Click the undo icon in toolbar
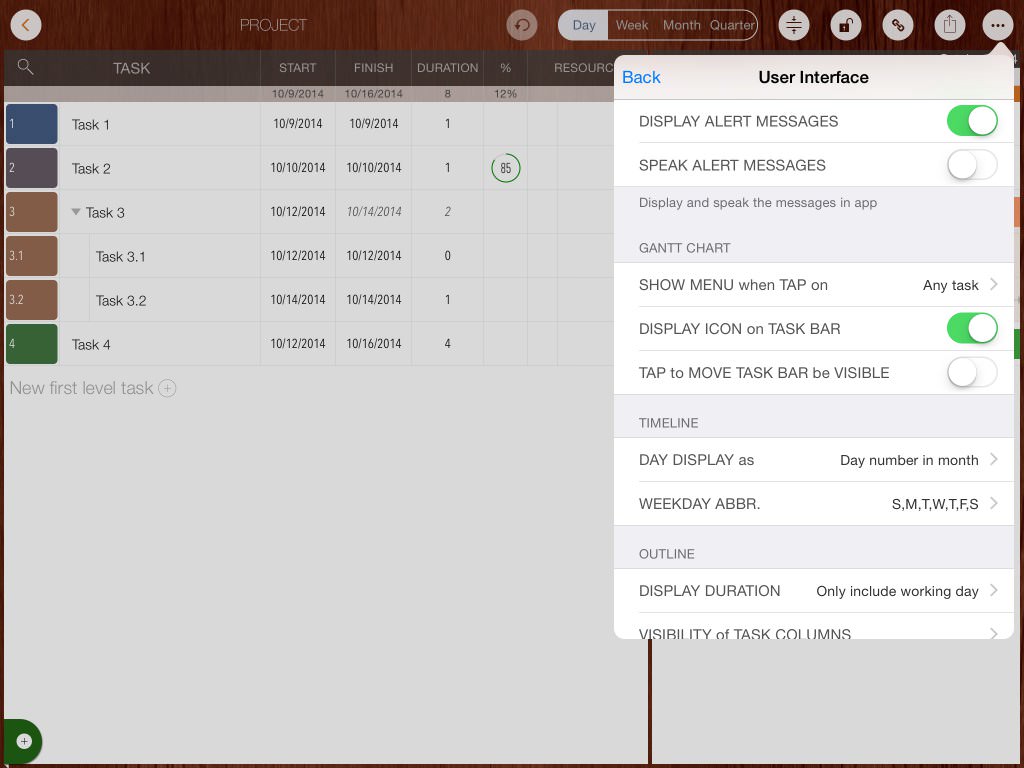Screen dimensions: 1024x768 521,25
